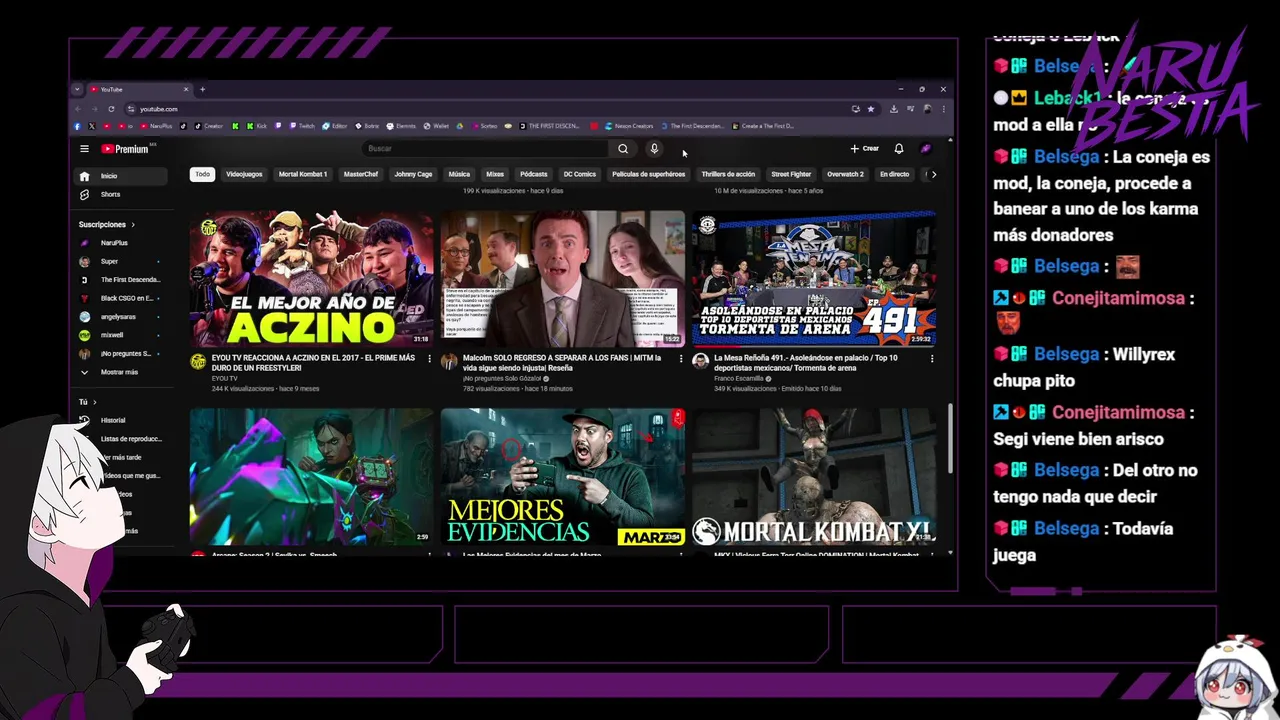Open La Mesa Reñoña 491 thumbnail
Screen dimensions: 1280x720
(x=814, y=278)
